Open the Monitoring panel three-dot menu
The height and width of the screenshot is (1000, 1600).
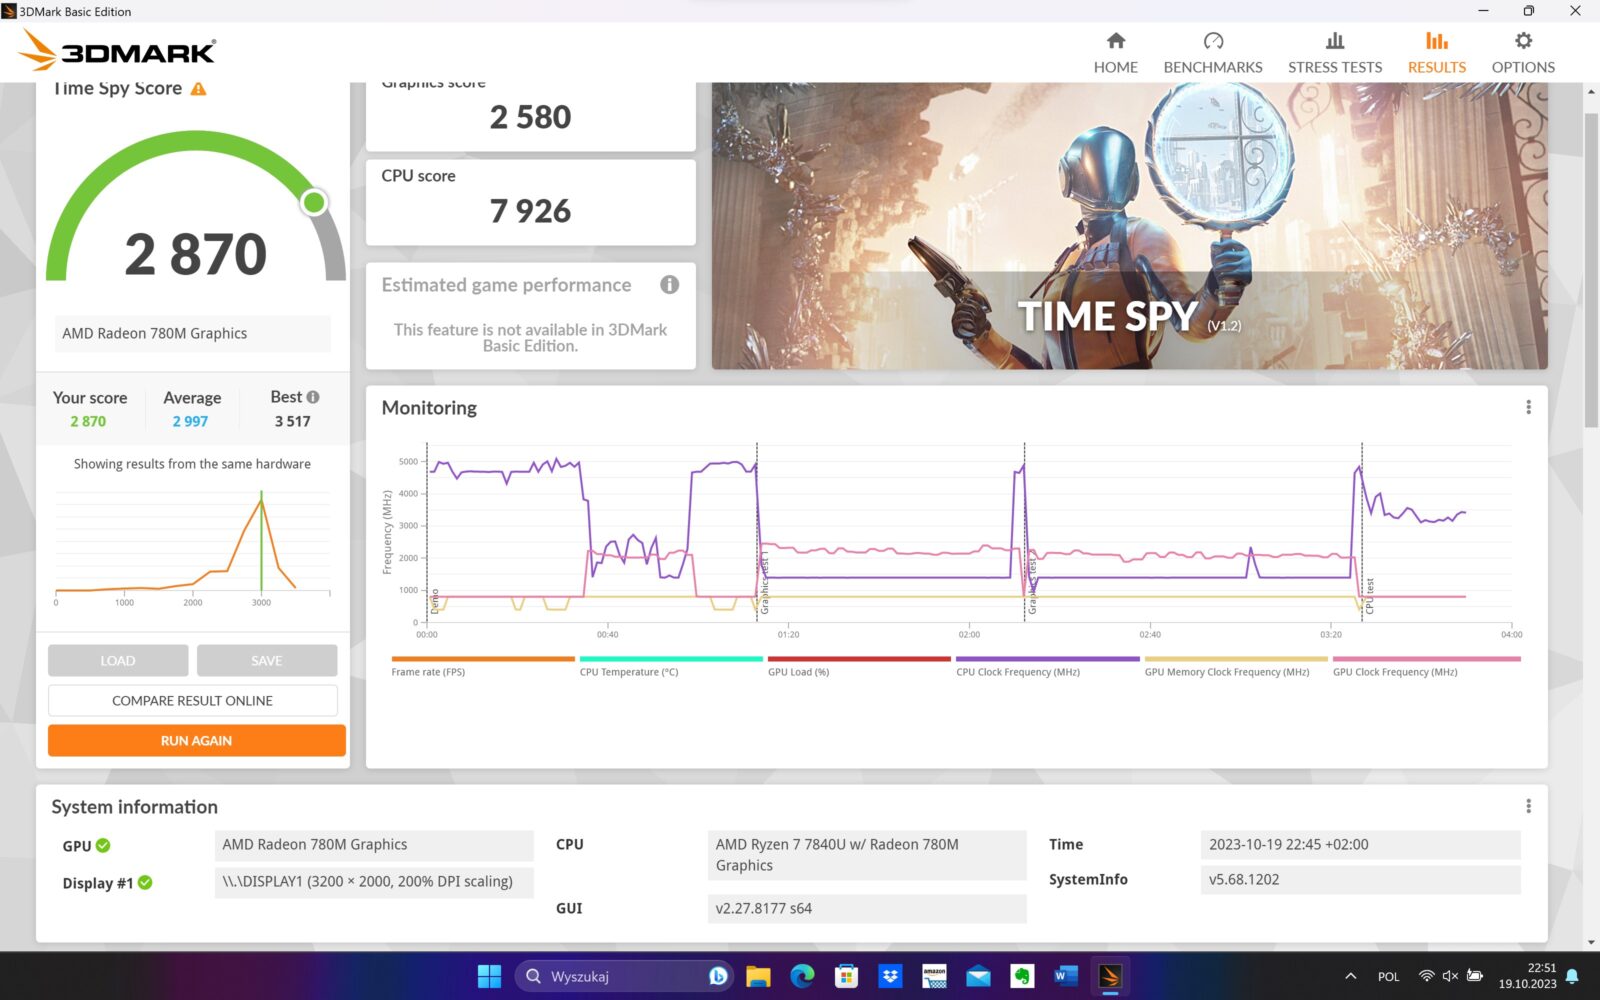coord(1528,407)
